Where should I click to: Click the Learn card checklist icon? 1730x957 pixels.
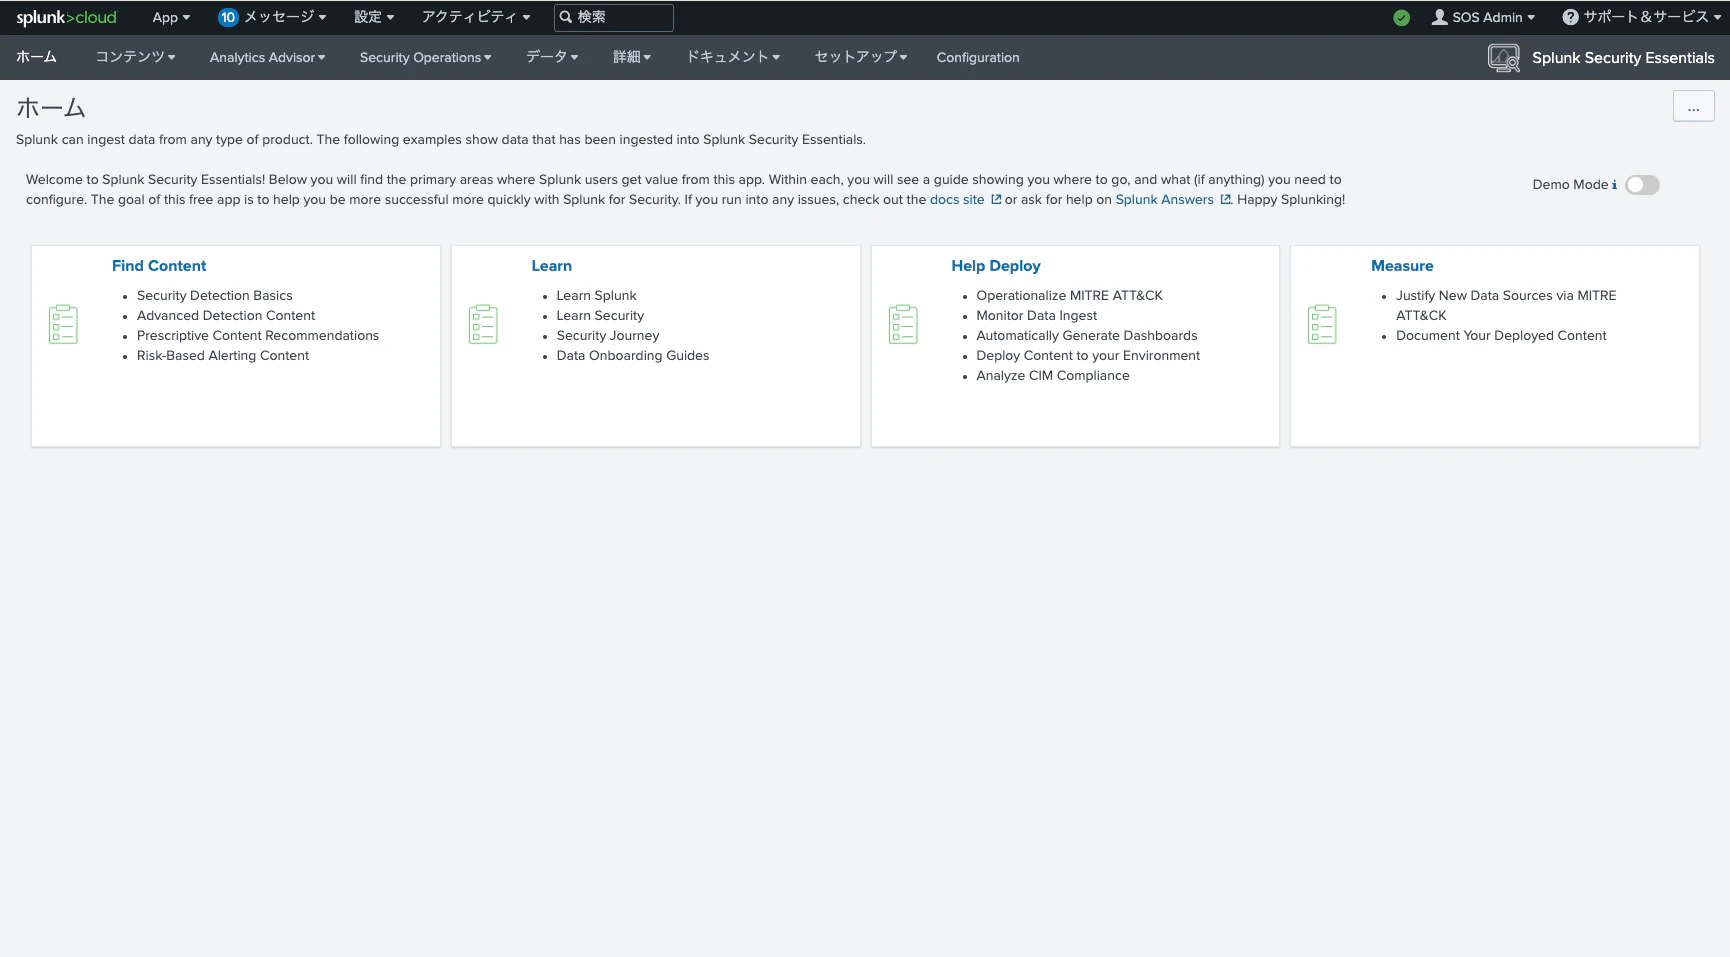point(483,325)
